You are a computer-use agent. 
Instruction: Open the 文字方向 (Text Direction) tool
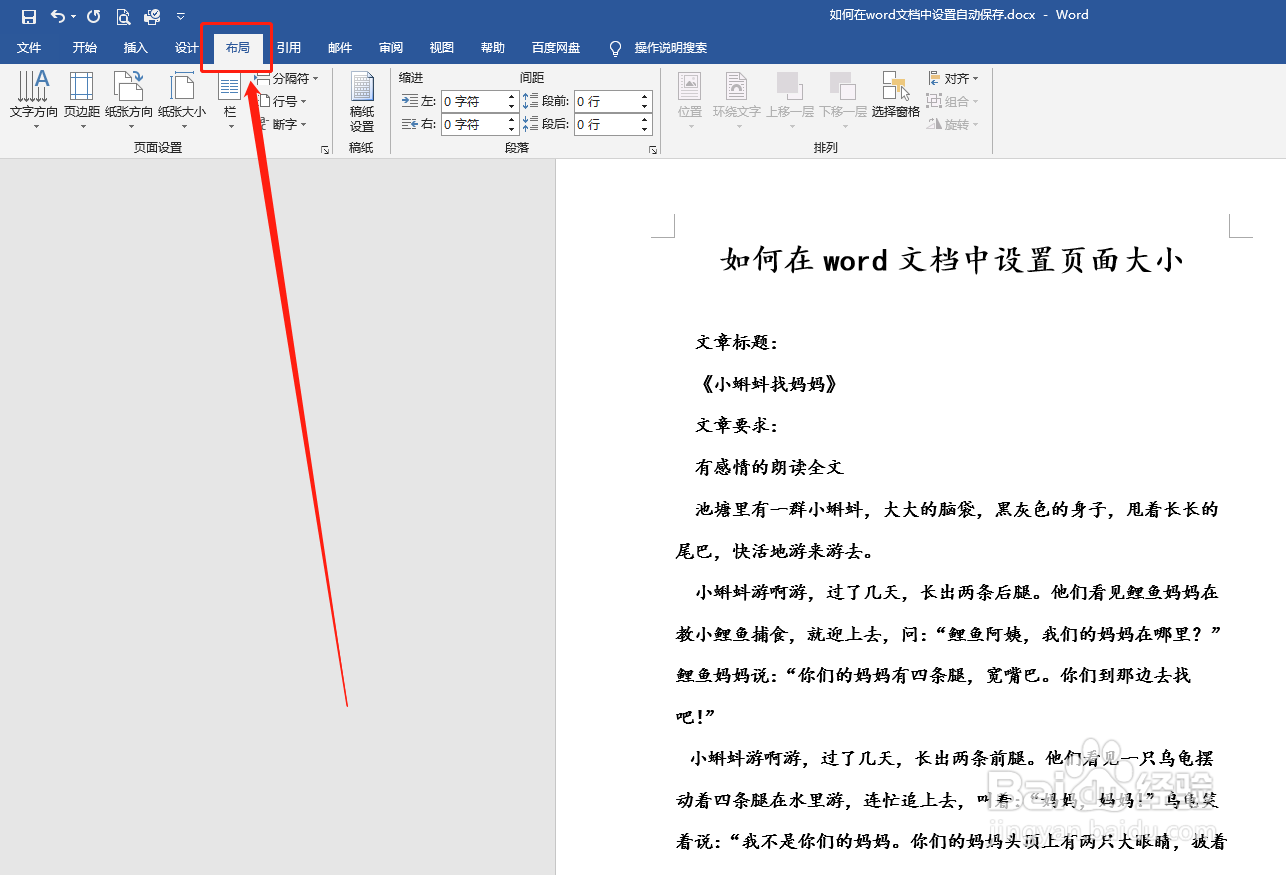(32, 100)
